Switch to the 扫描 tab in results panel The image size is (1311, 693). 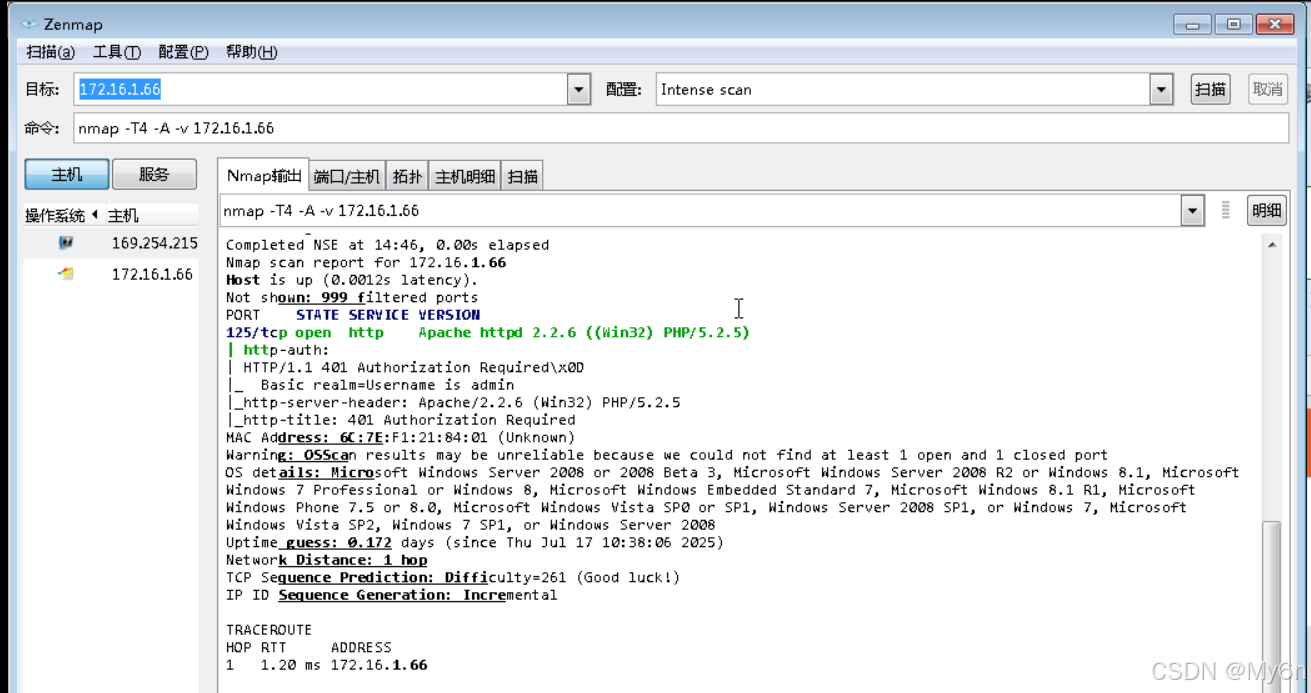522,177
